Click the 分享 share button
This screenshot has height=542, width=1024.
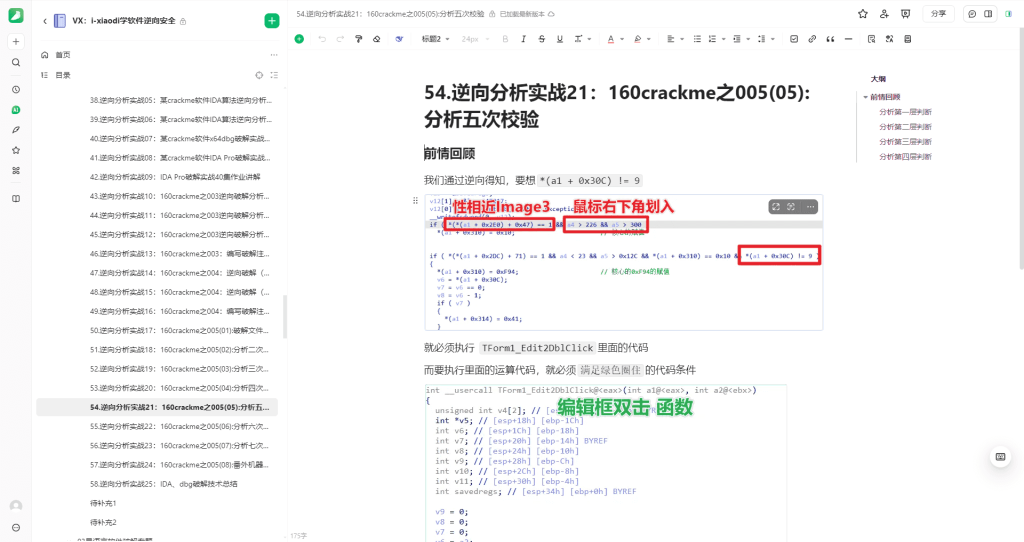937,14
